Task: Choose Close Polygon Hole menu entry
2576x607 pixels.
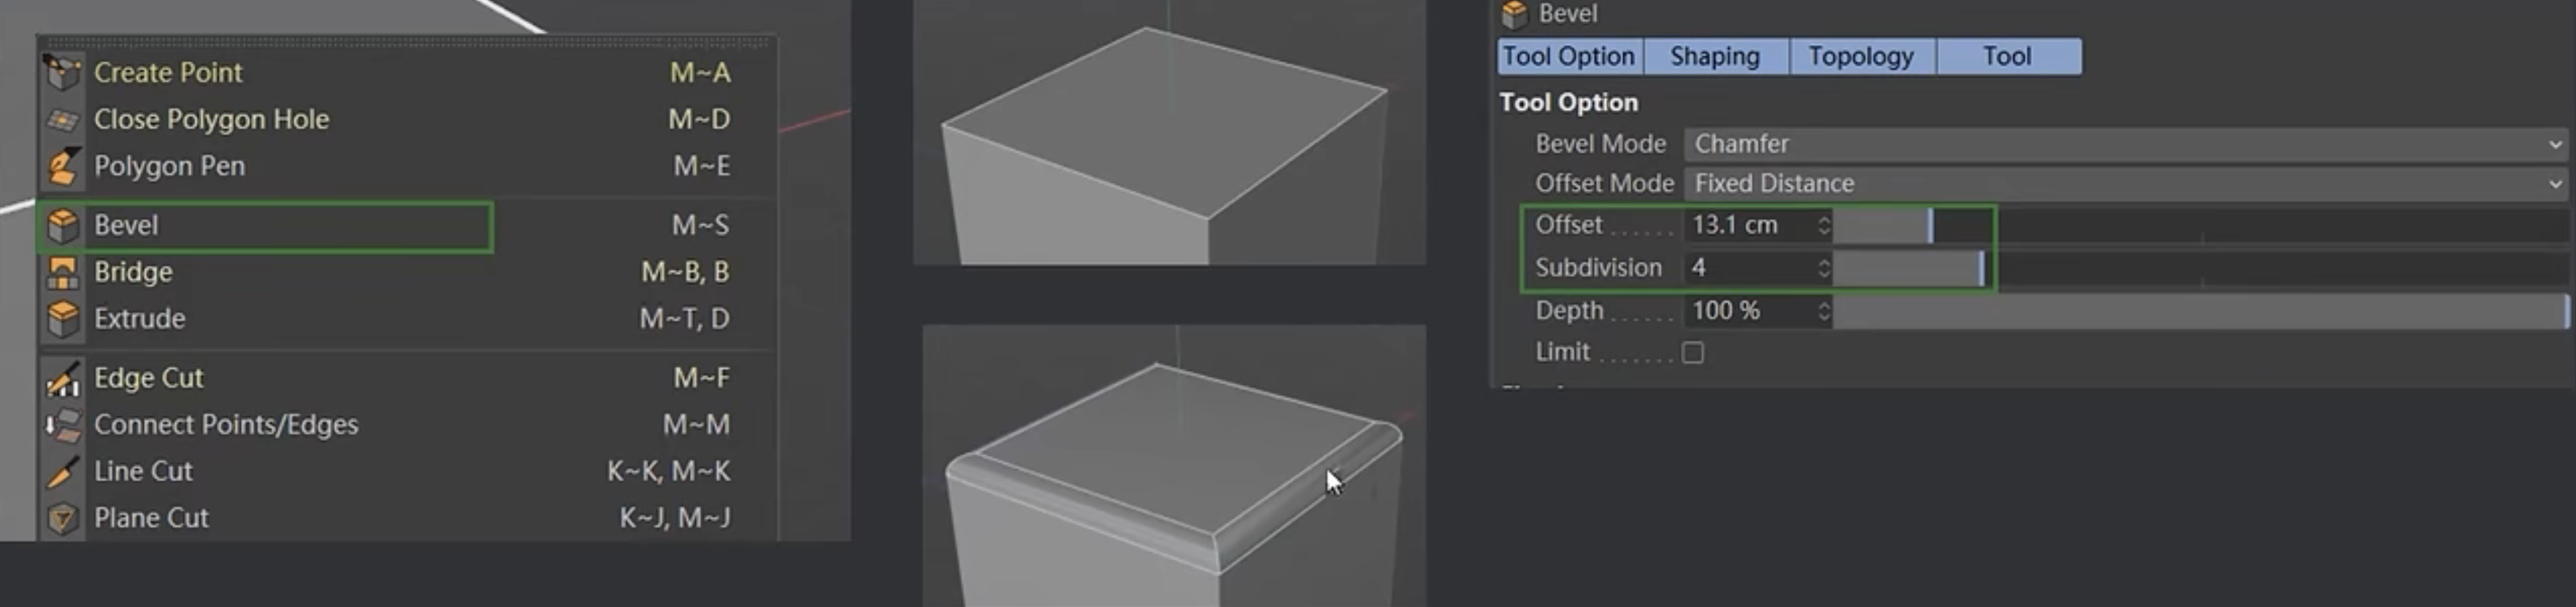Action: 407,119
